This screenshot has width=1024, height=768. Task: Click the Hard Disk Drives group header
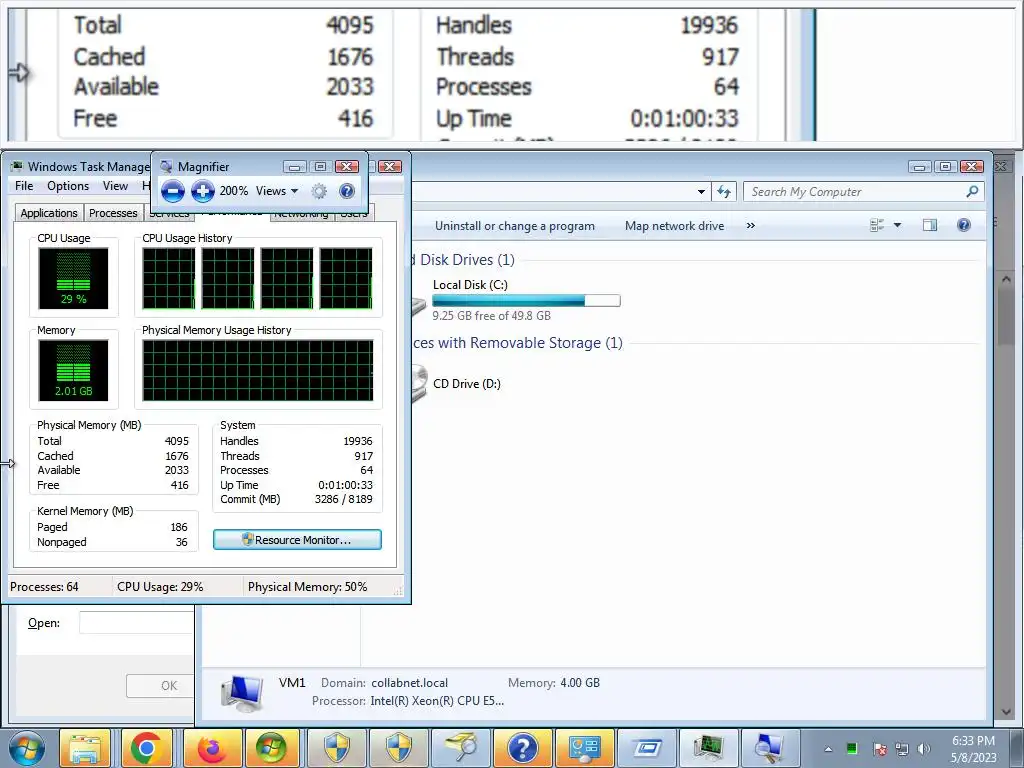point(463,260)
